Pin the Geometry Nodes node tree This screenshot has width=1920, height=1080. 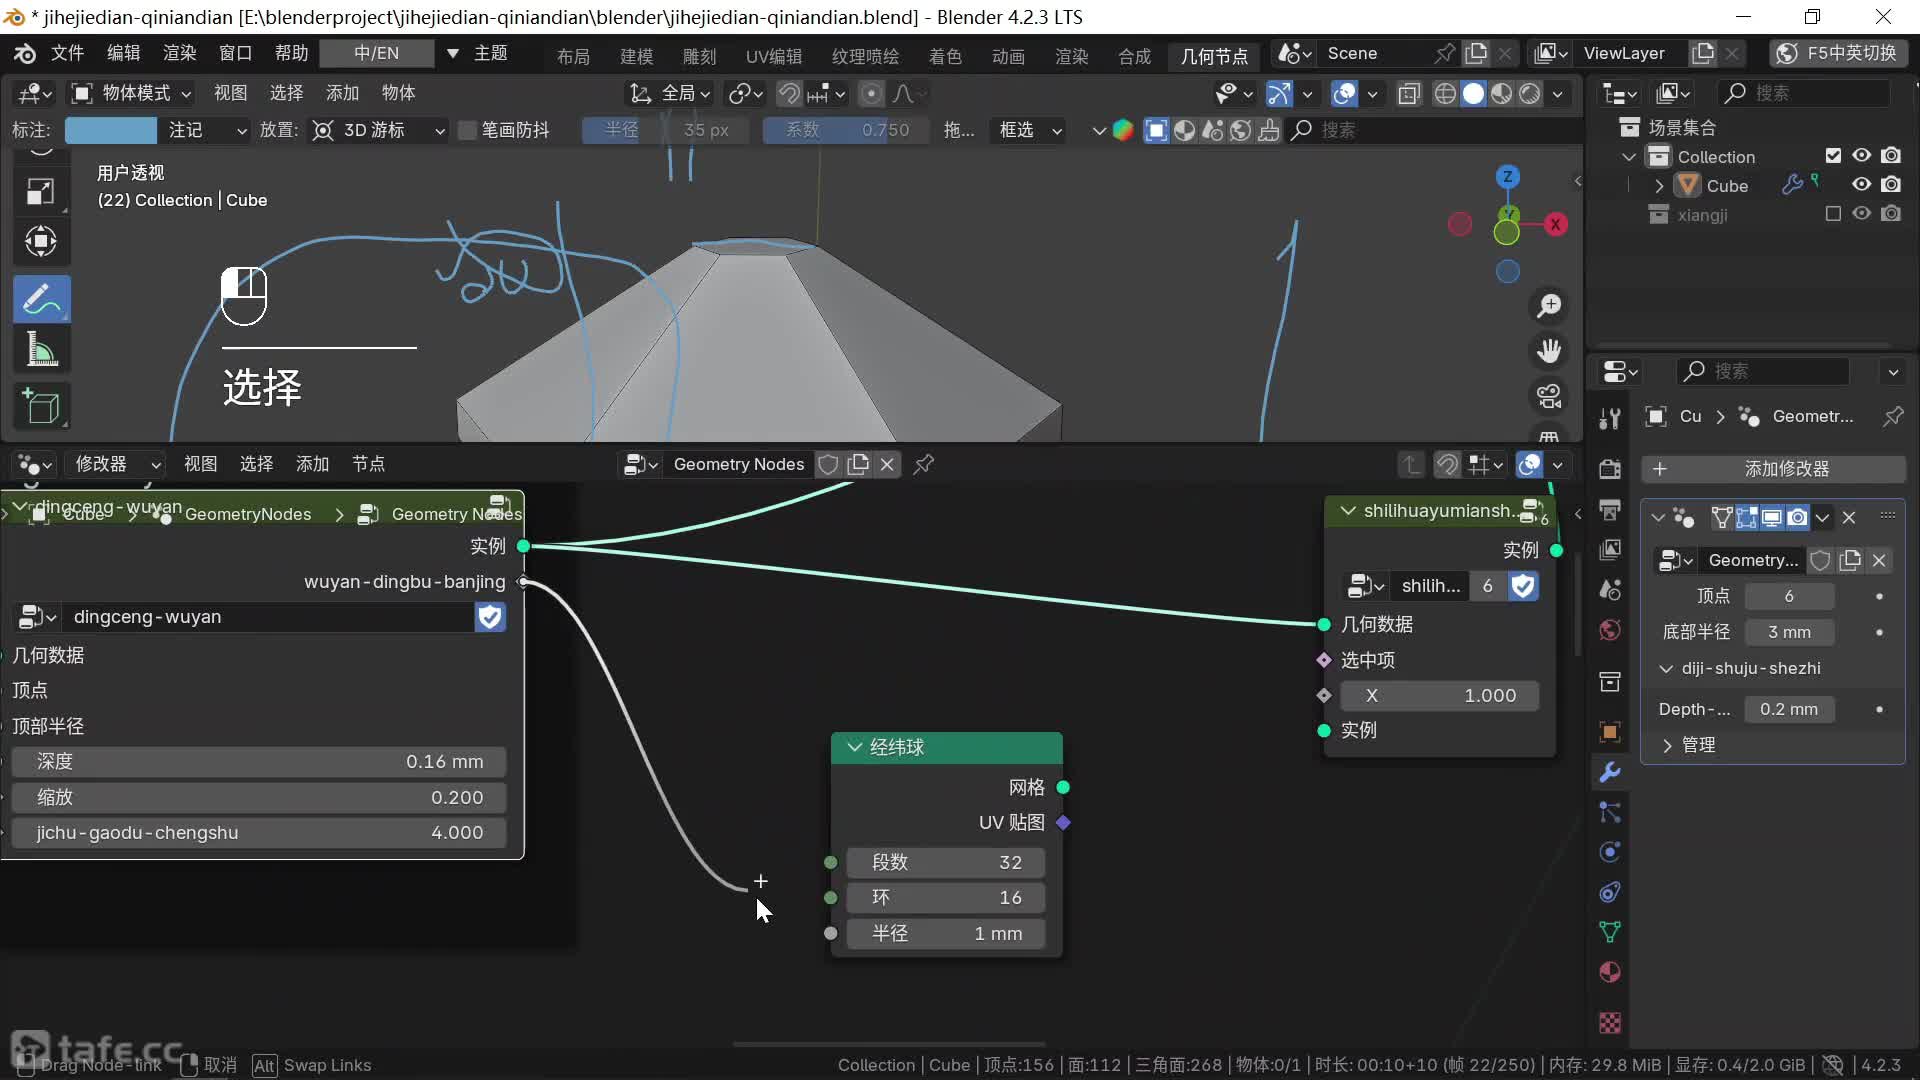click(924, 464)
